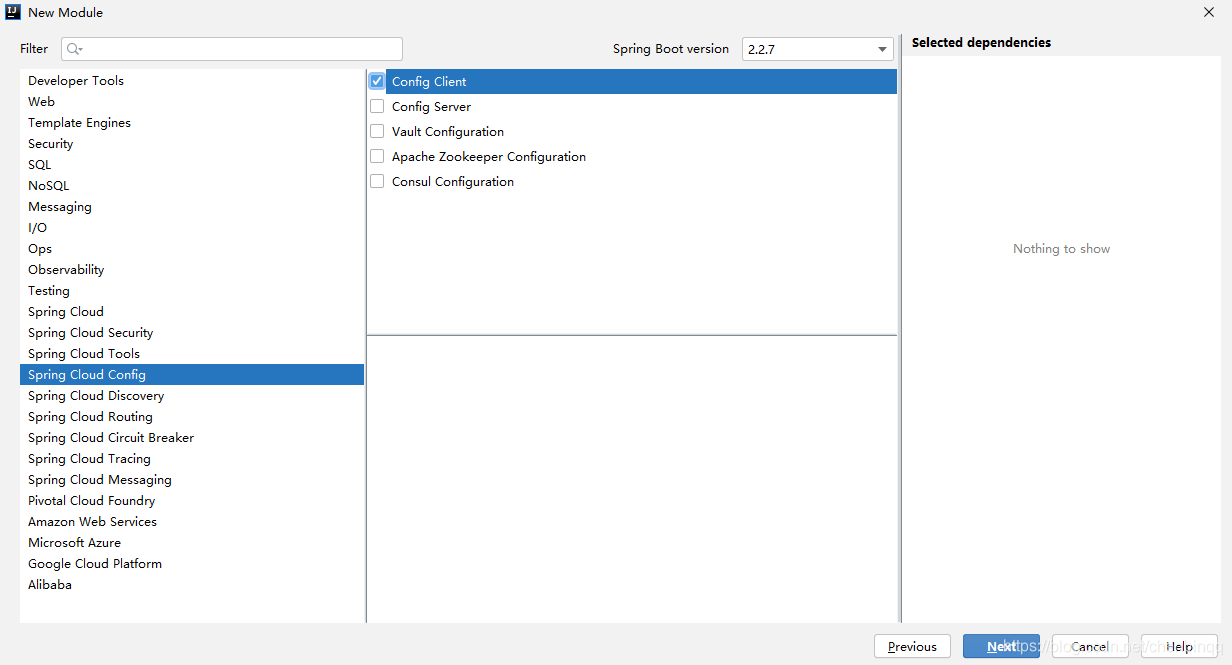Choose the Security category
Screen dimensions: 1232x665
[192, 144]
